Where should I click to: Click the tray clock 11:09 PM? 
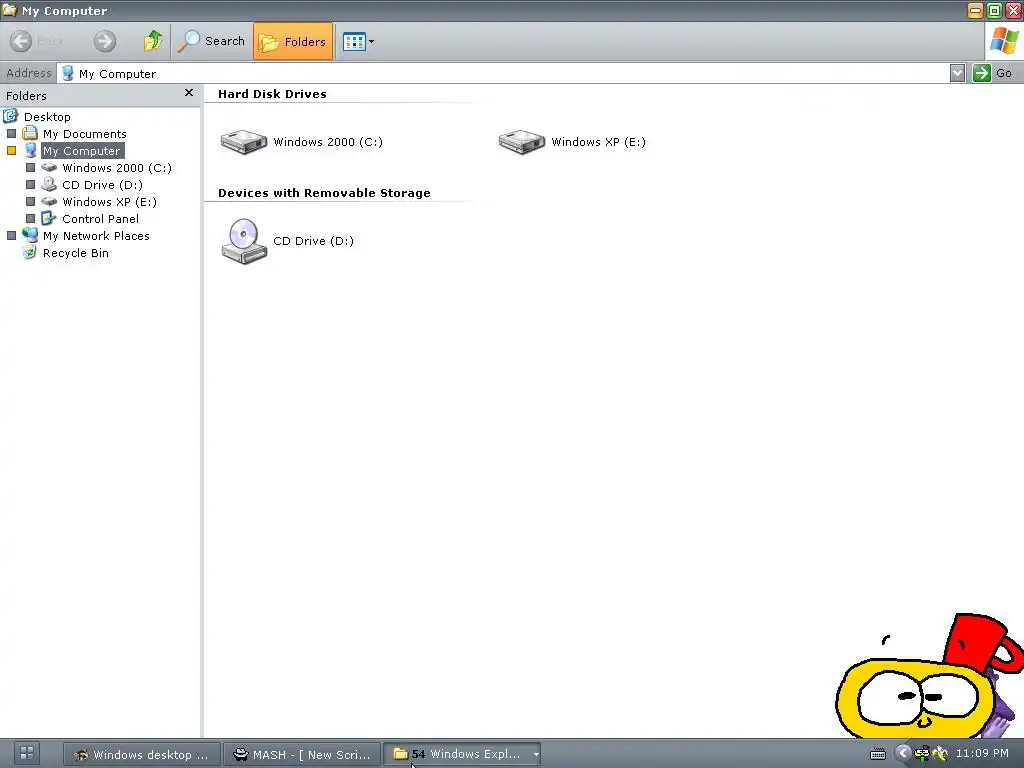click(x=982, y=753)
